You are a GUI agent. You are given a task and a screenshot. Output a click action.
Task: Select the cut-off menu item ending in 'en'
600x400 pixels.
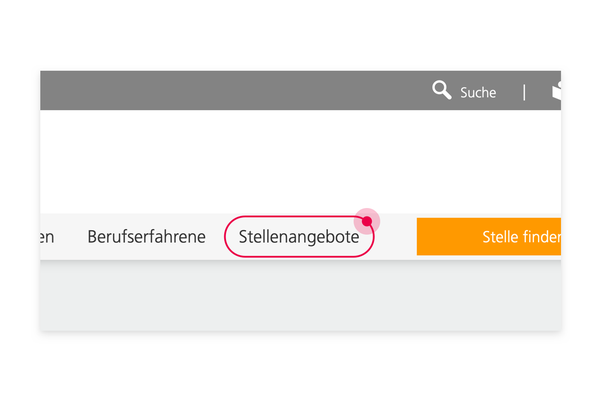(x=47, y=237)
